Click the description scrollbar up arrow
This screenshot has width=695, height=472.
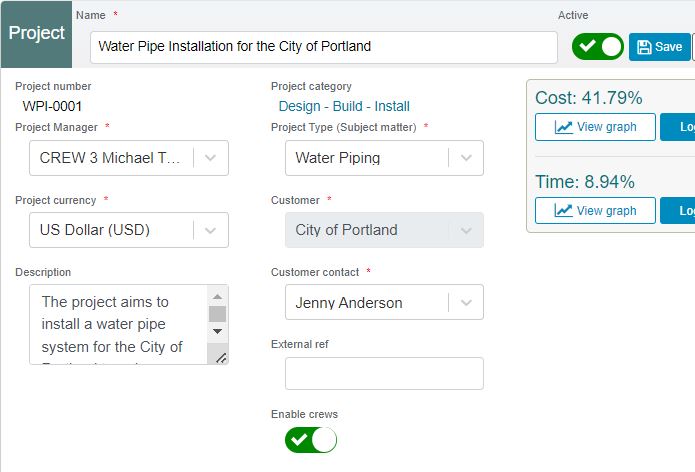coord(217,296)
